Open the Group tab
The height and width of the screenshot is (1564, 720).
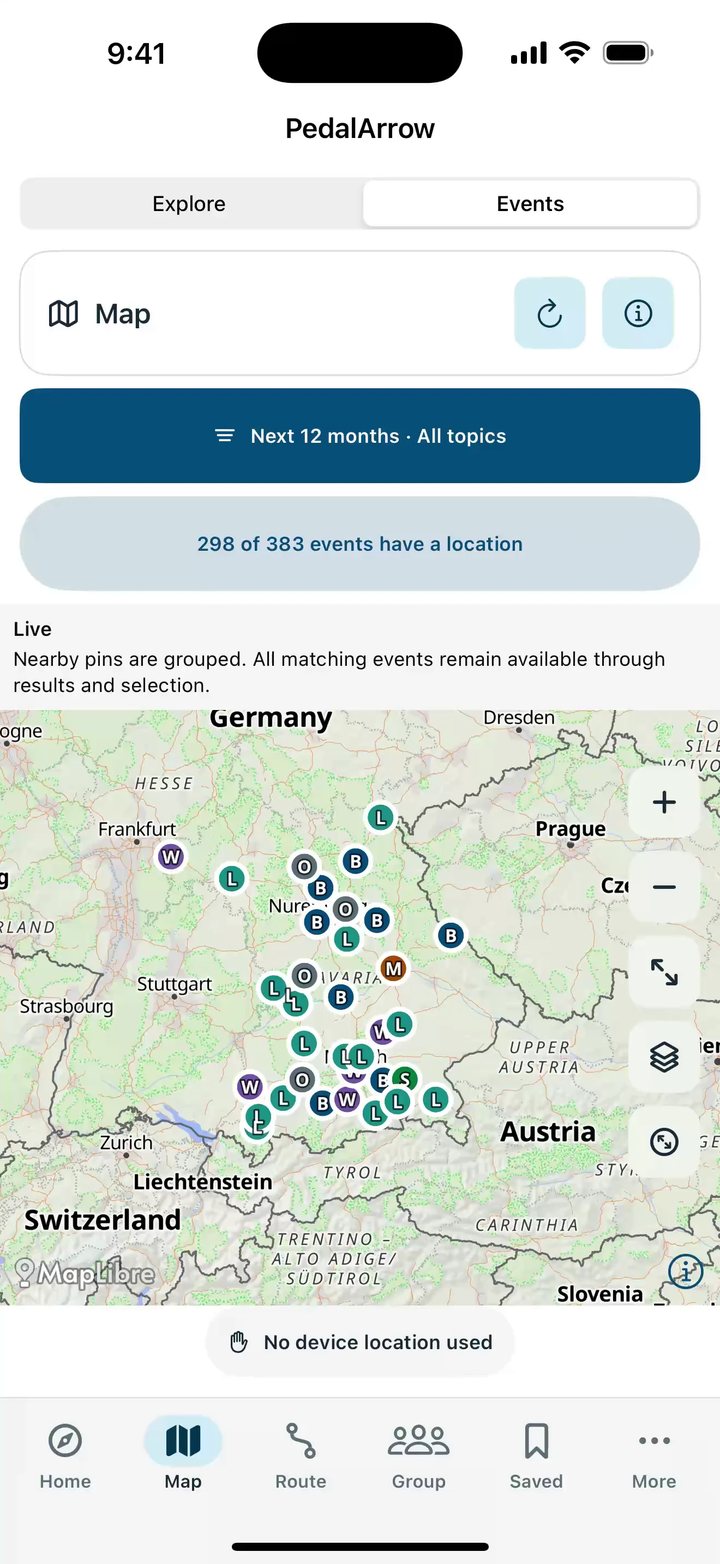pyautogui.click(x=419, y=1456)
